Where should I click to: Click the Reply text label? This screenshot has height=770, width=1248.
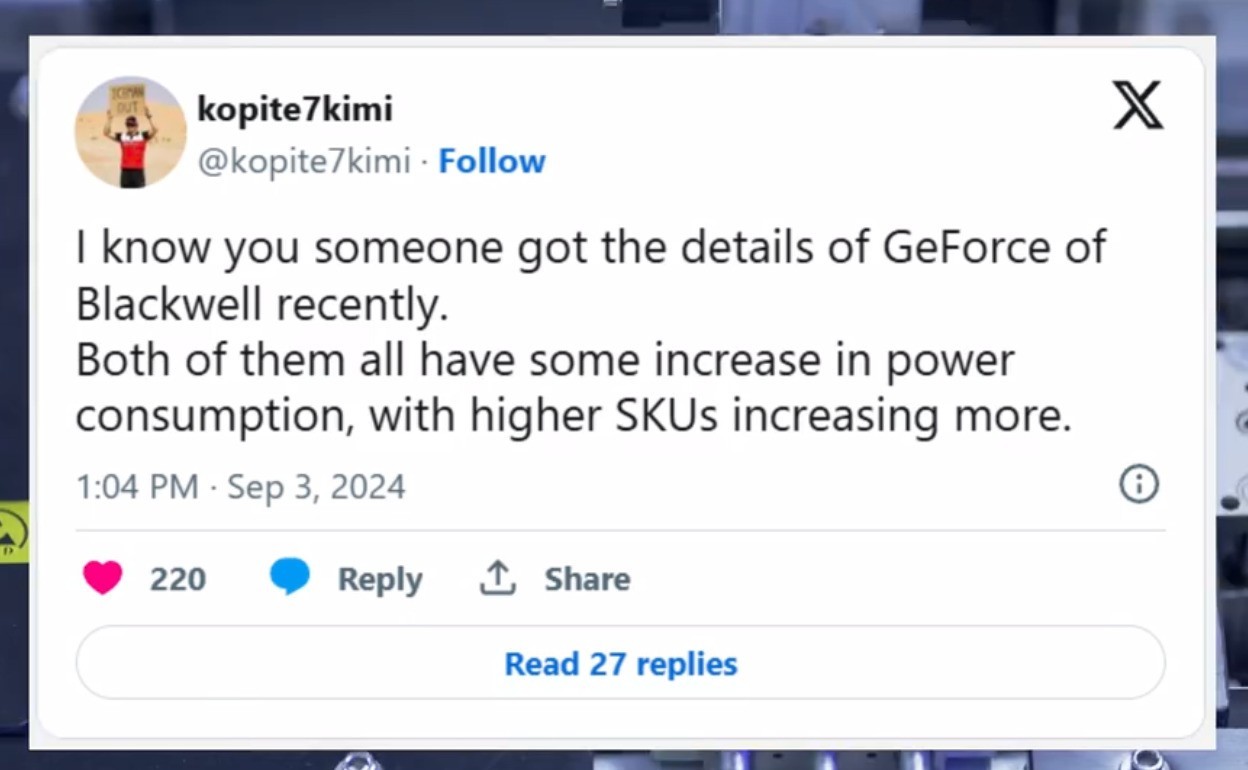(x=380, y=579)
